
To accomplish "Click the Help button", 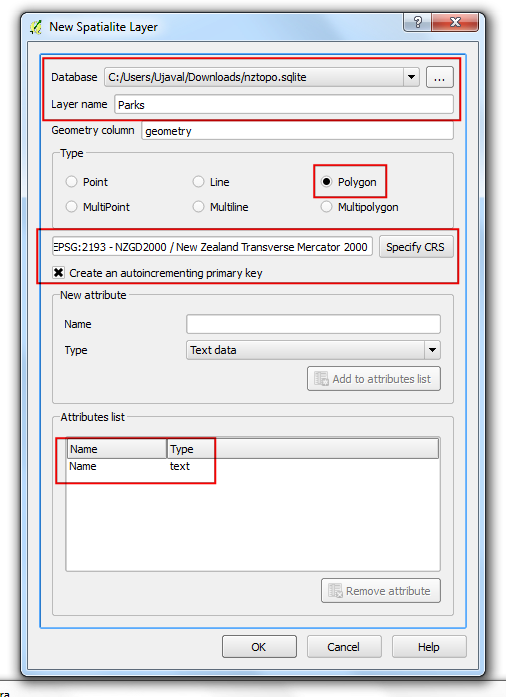I will point(429,647).
